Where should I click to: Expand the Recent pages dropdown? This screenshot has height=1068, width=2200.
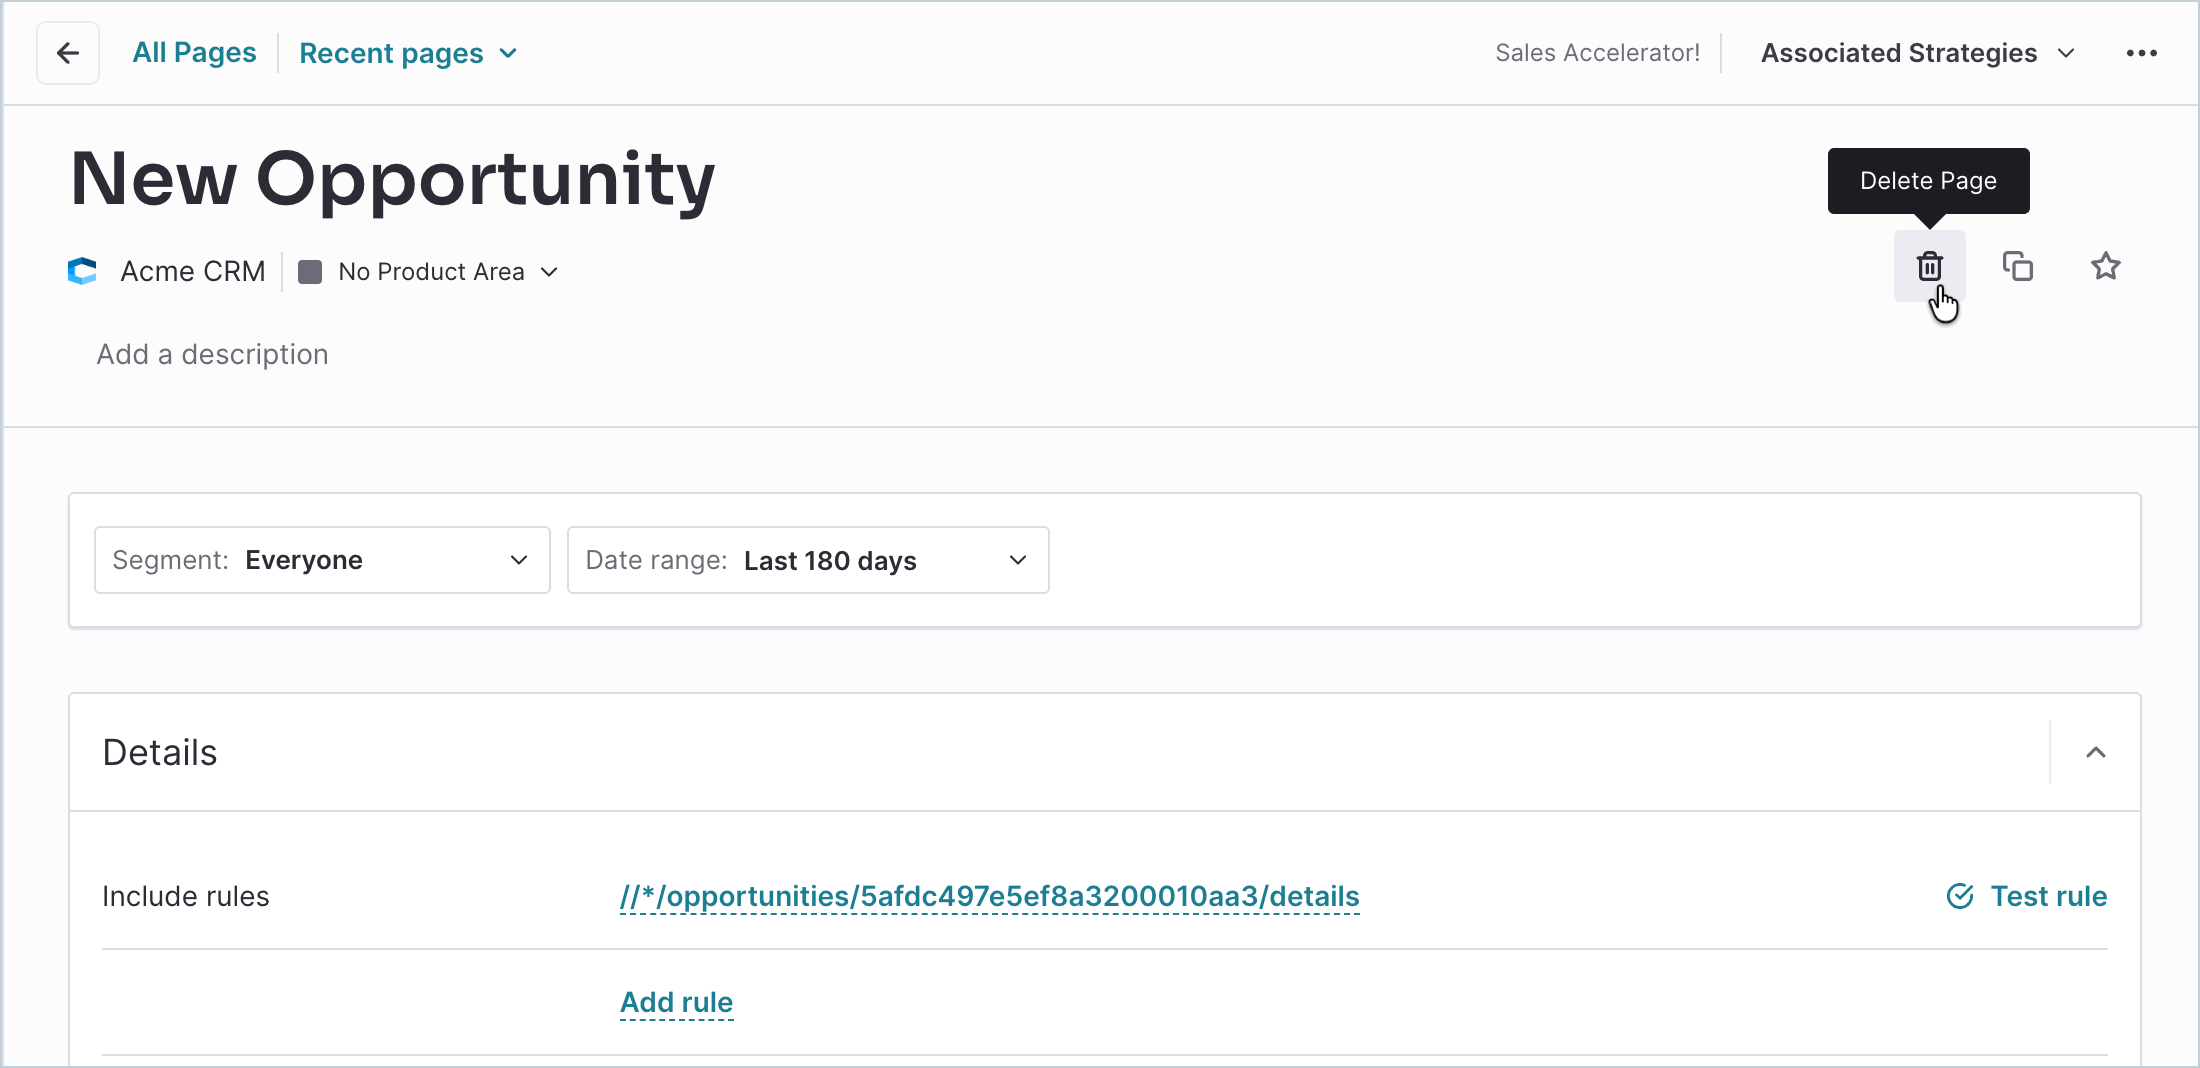click(x=408, y=53)
